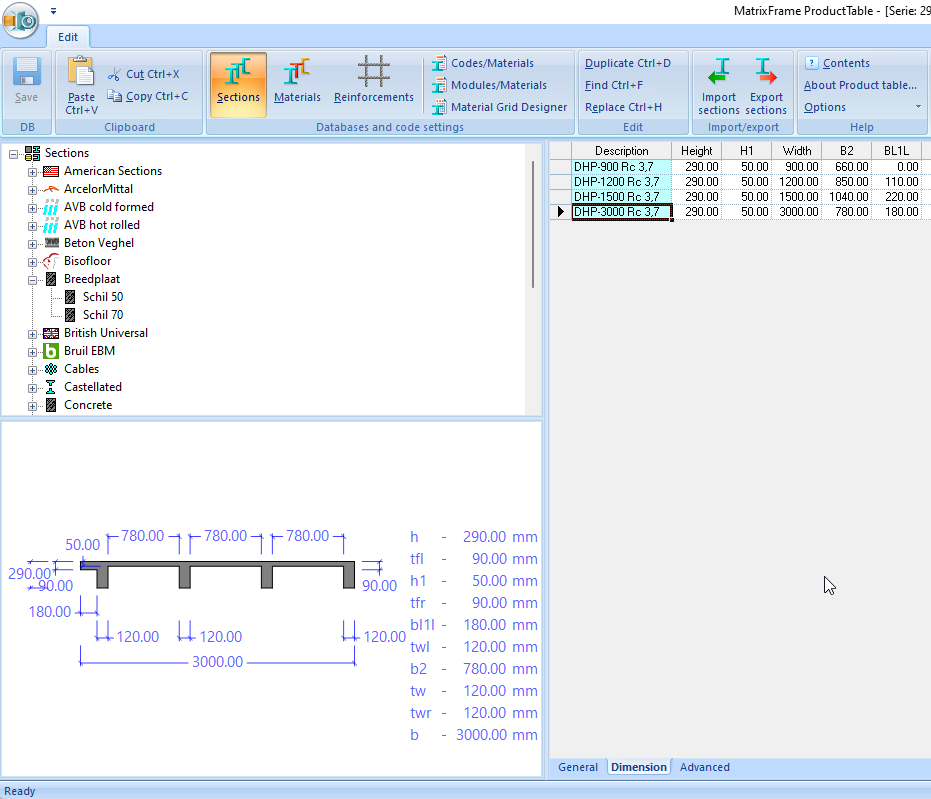Select the Concrete tree item label
This screenshot has height=799, width=931.
coord(88,405)
